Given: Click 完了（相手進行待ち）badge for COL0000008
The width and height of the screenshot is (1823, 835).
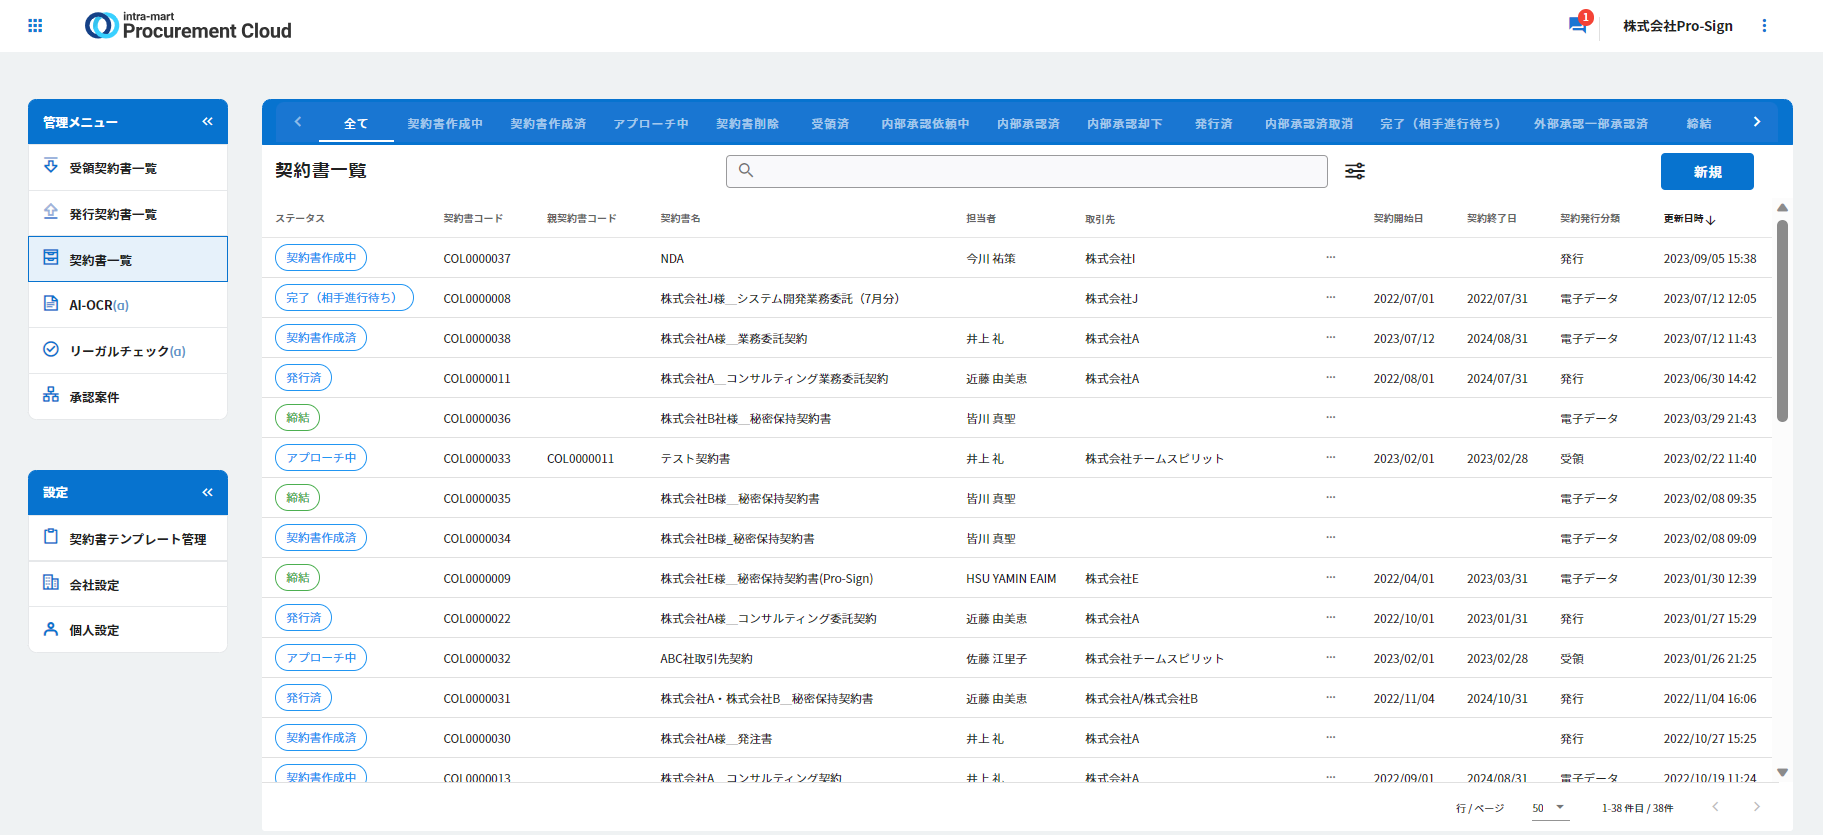Looking at the screenshot, I should click(x=344, y=298).
